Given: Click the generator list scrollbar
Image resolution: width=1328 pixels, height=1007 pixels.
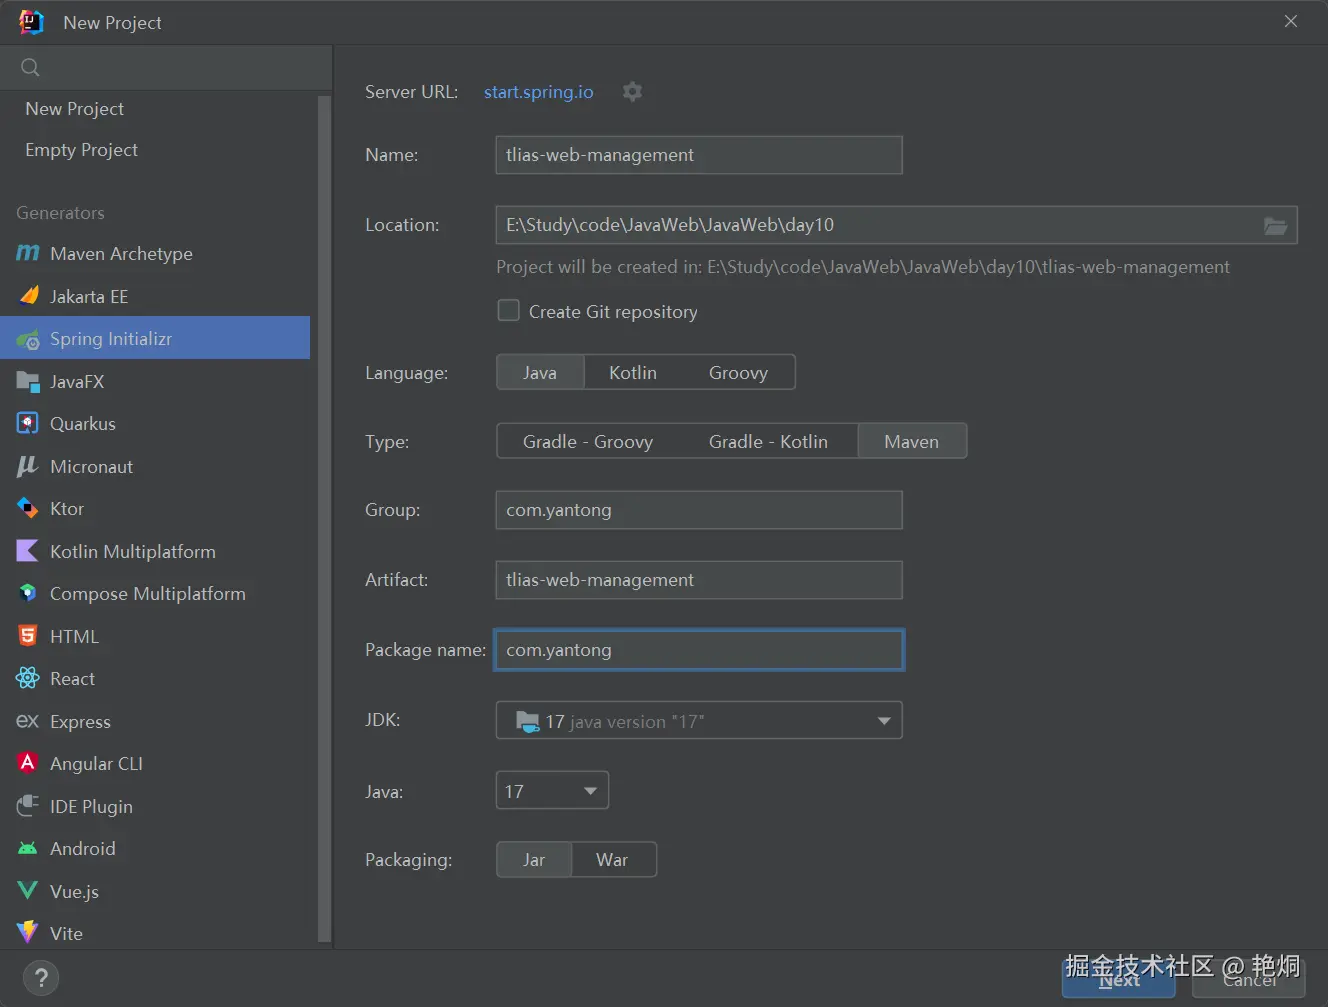Looking at the screenshot, I should (x=324, y=519).
